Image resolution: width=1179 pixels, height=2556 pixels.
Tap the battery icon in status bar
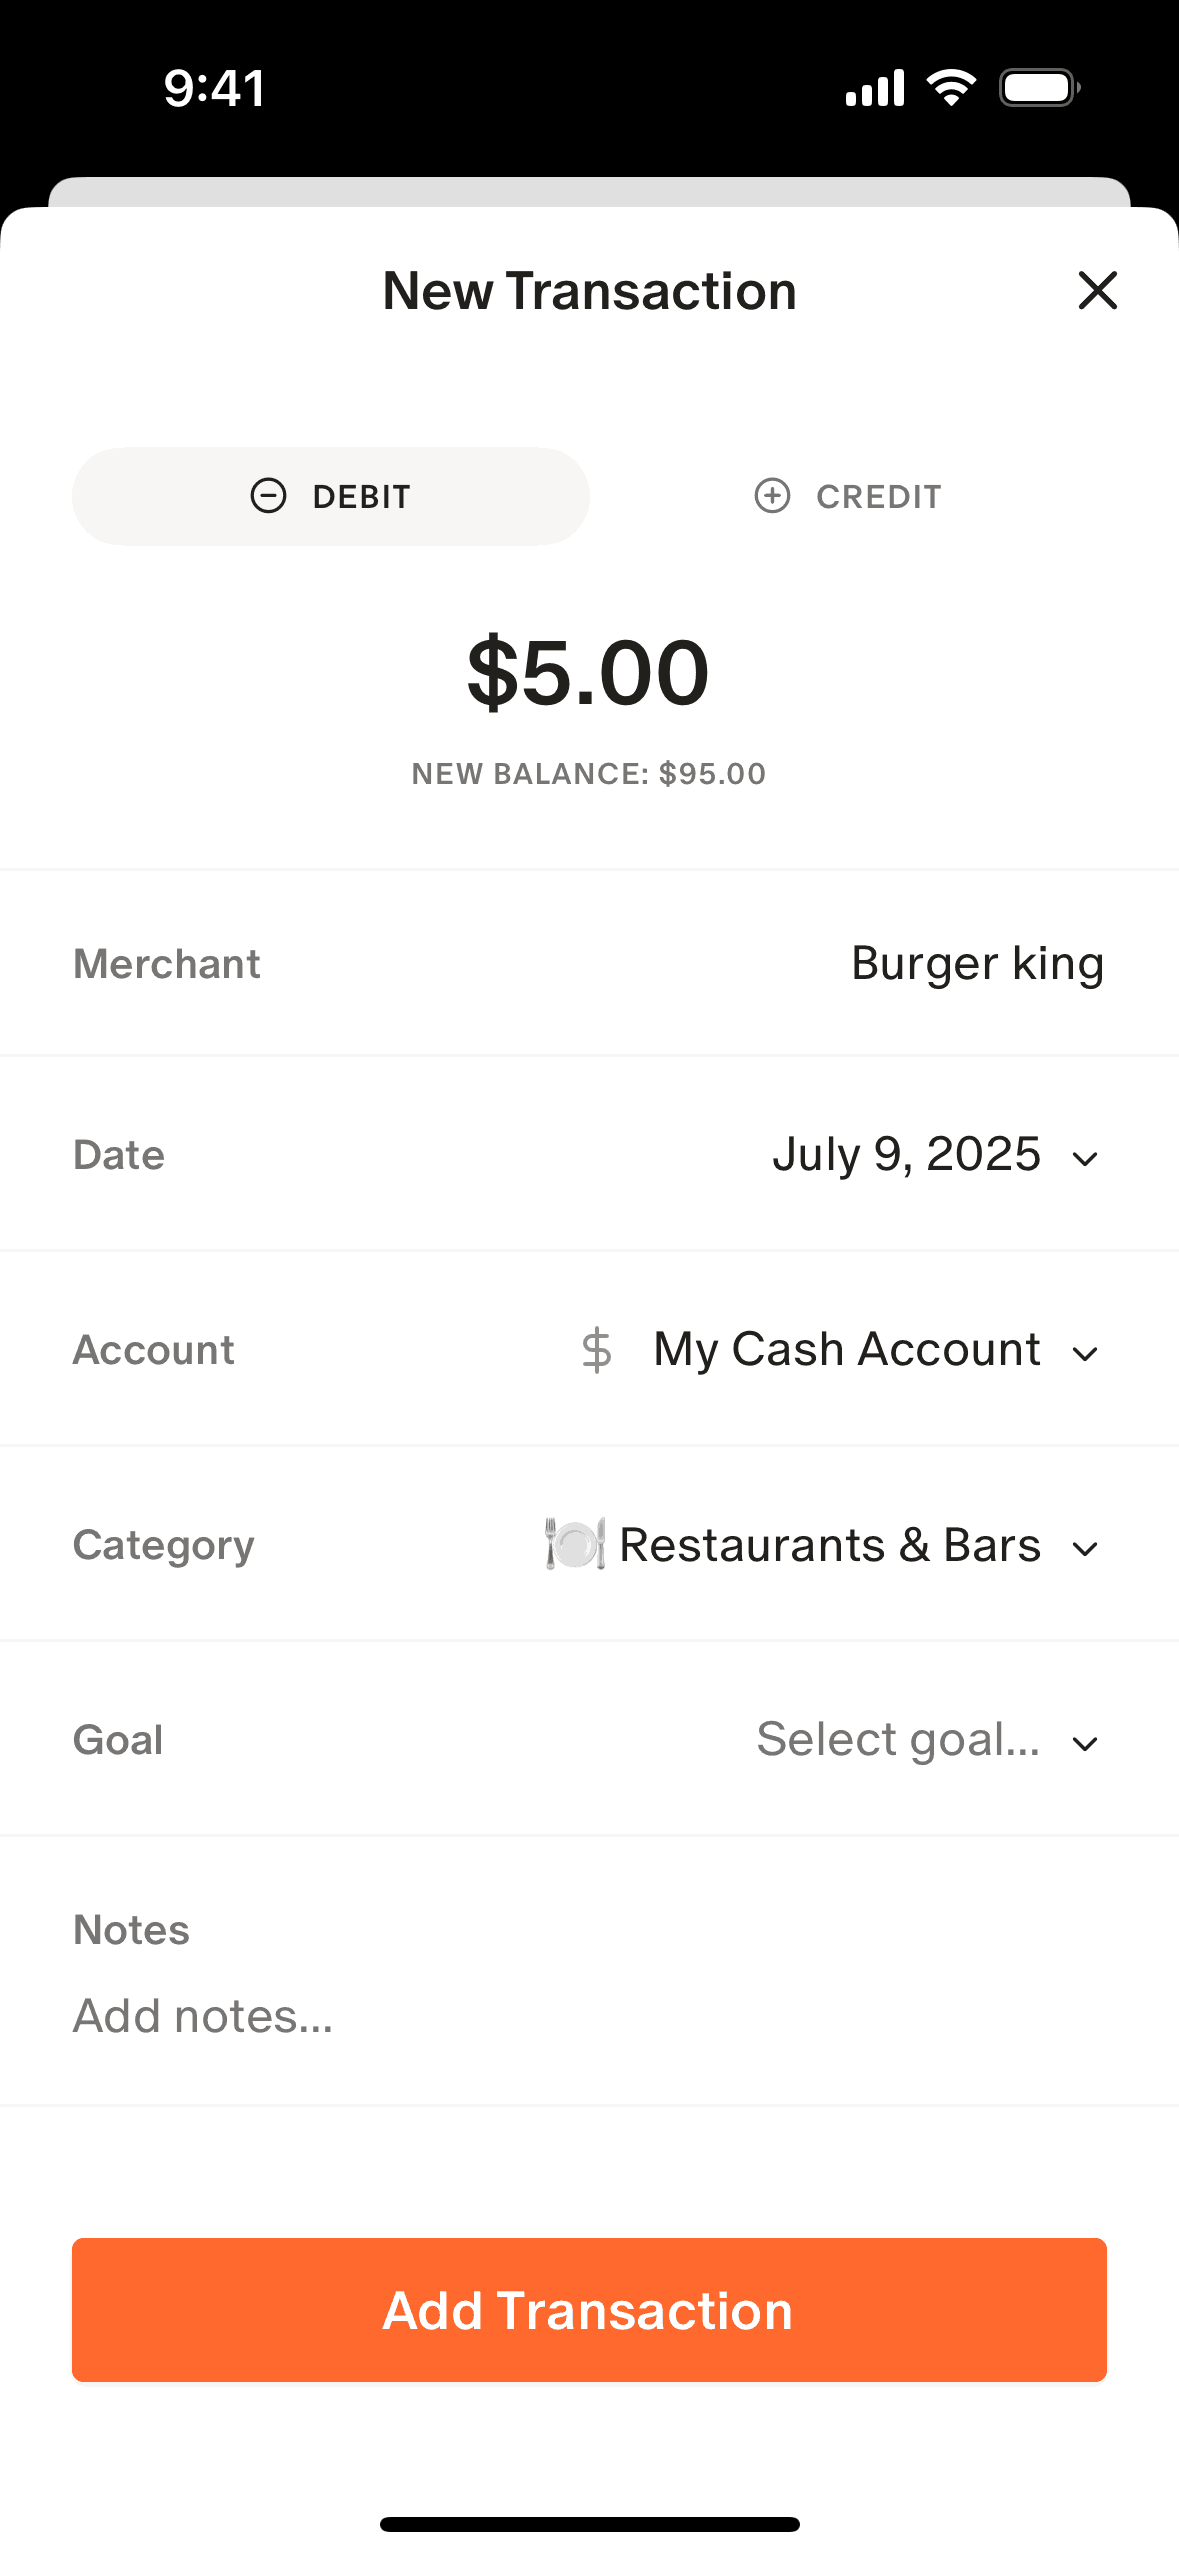[x=1039, y=88]
